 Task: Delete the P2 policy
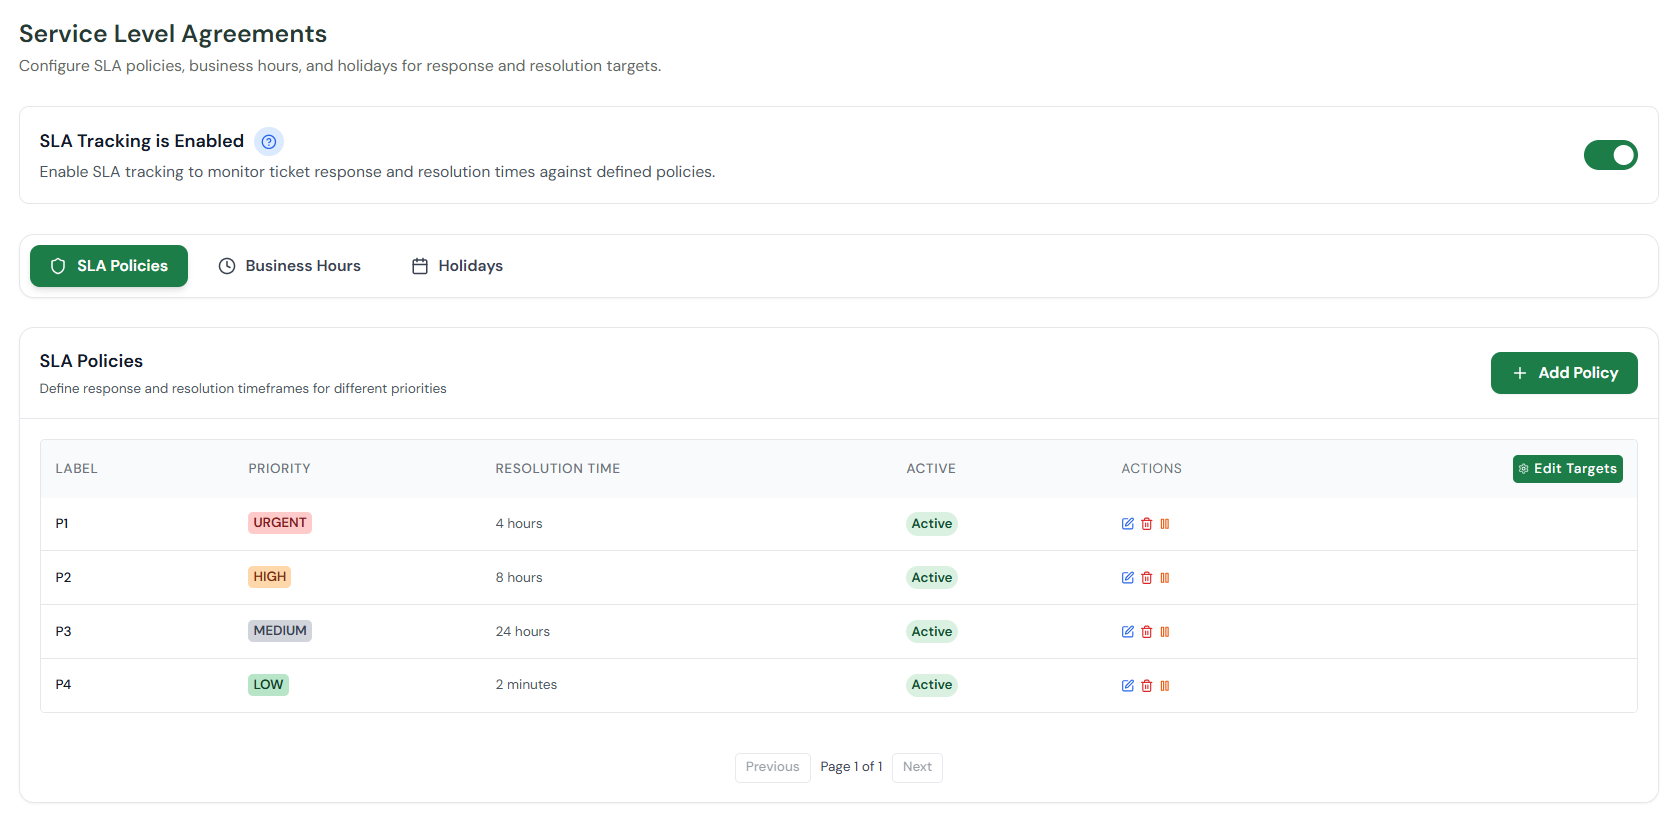coord(1147,578)
